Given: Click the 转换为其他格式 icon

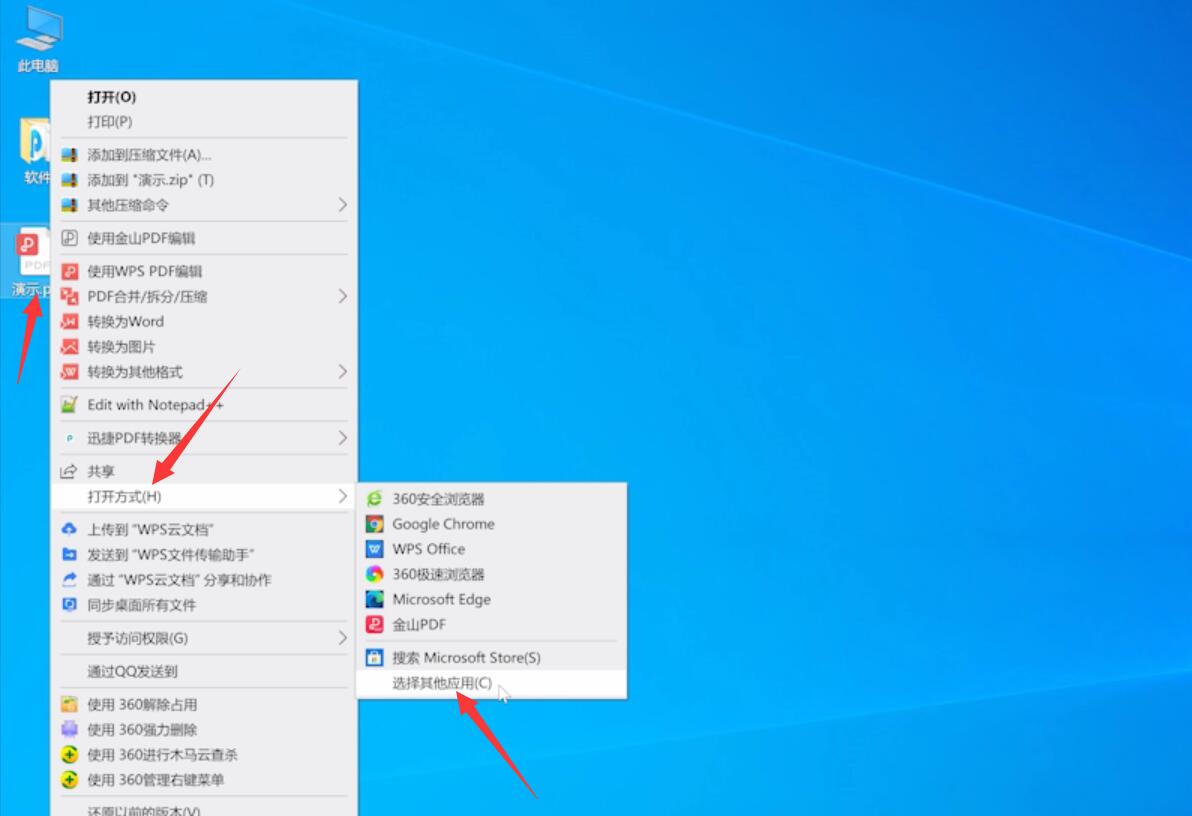Looking at the screenshot, I should [x=69, y=372].
